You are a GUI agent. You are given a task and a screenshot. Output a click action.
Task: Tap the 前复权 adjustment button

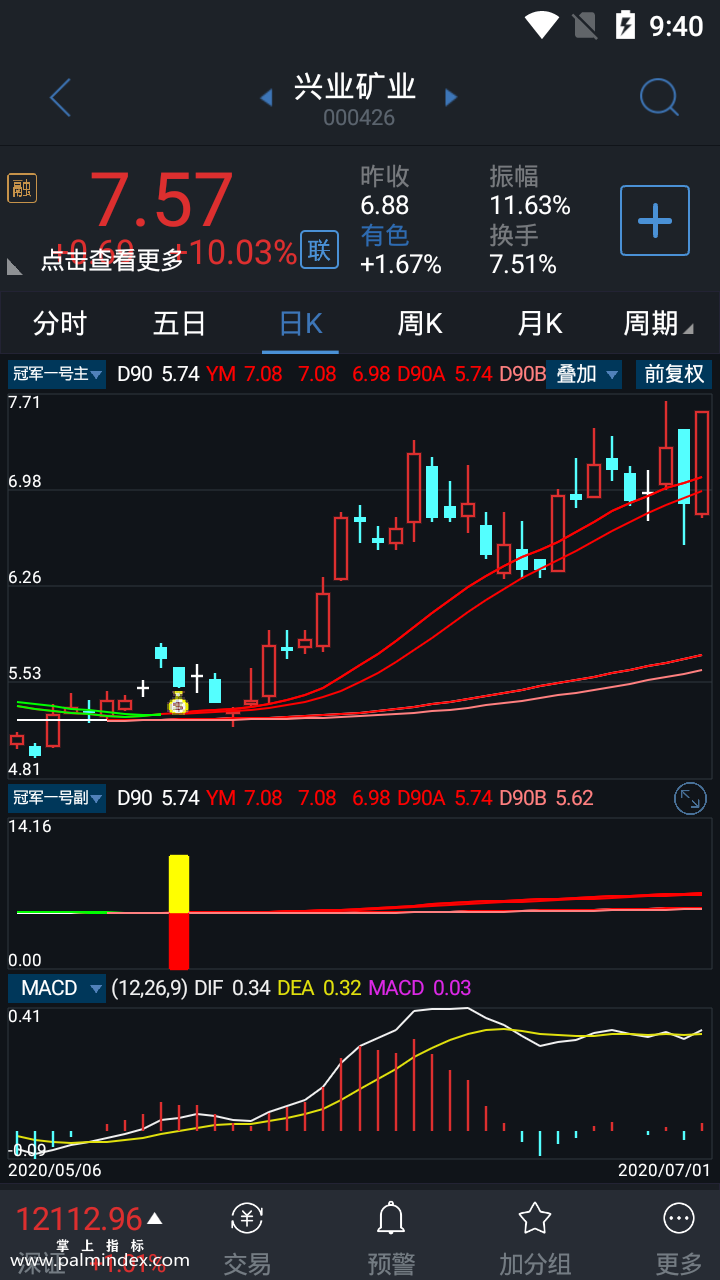(674, 375)
